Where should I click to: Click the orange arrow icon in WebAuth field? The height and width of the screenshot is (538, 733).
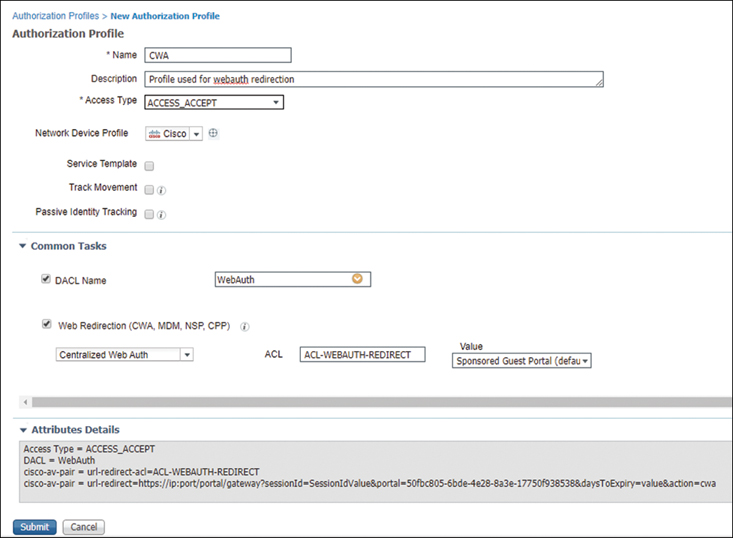coord(357,280)
